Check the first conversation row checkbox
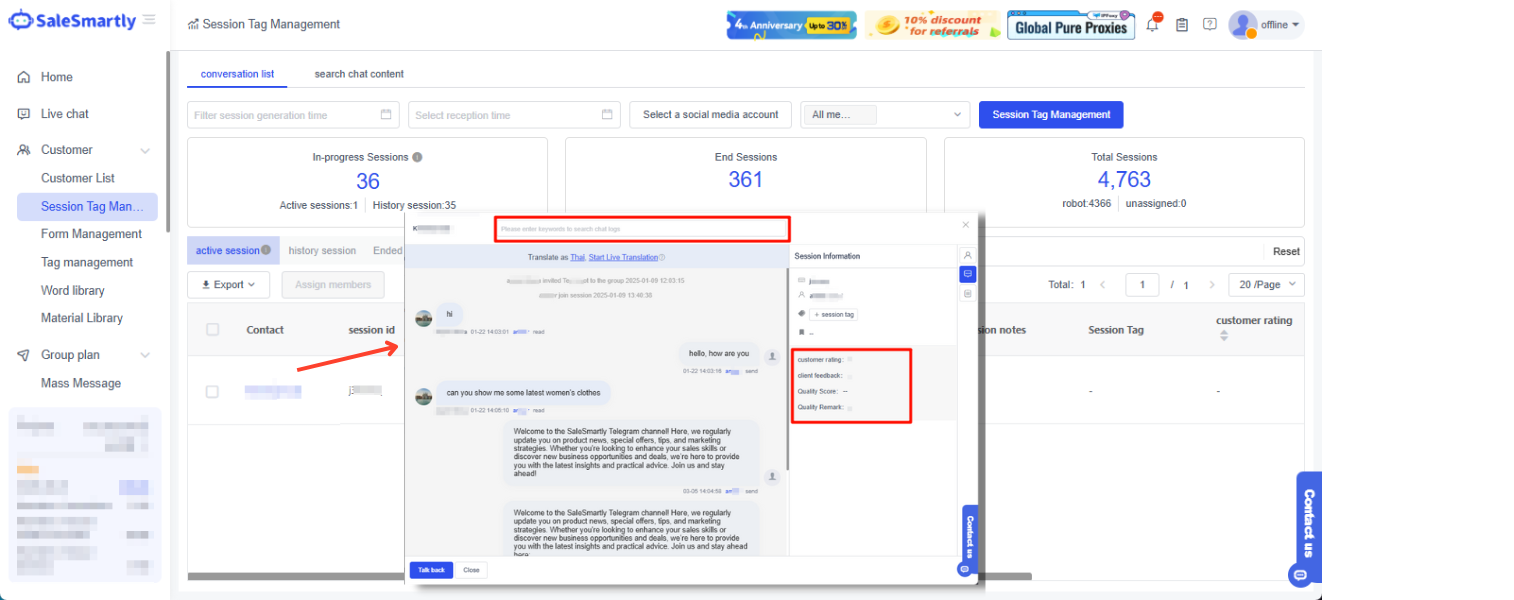The image size is (1514, 600). tap(212, 392)
